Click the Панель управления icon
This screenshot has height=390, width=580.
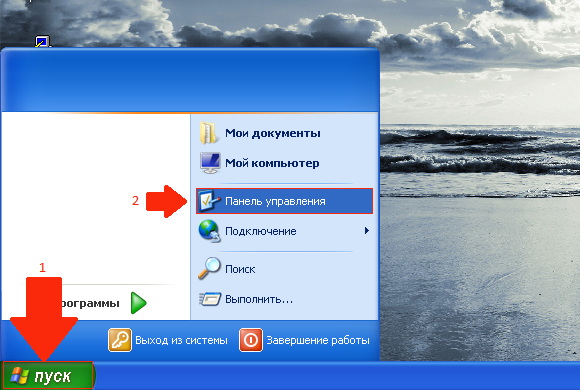(x=209, y=201)
